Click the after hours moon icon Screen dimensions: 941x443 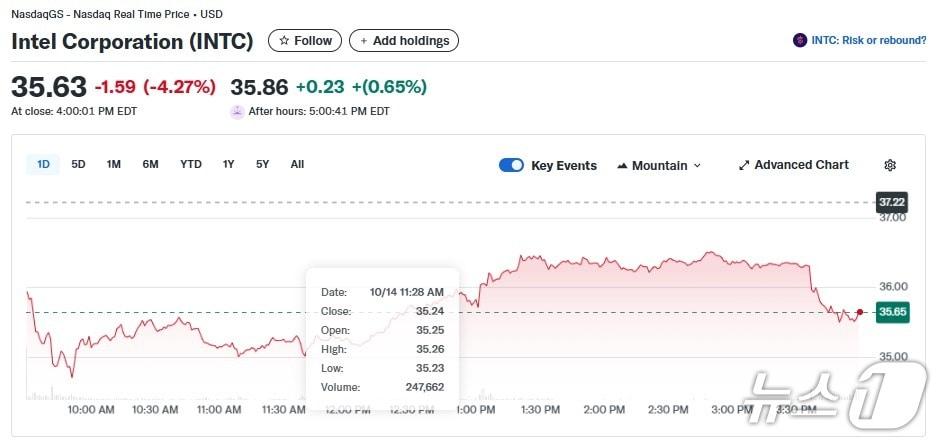pos(237,112)
